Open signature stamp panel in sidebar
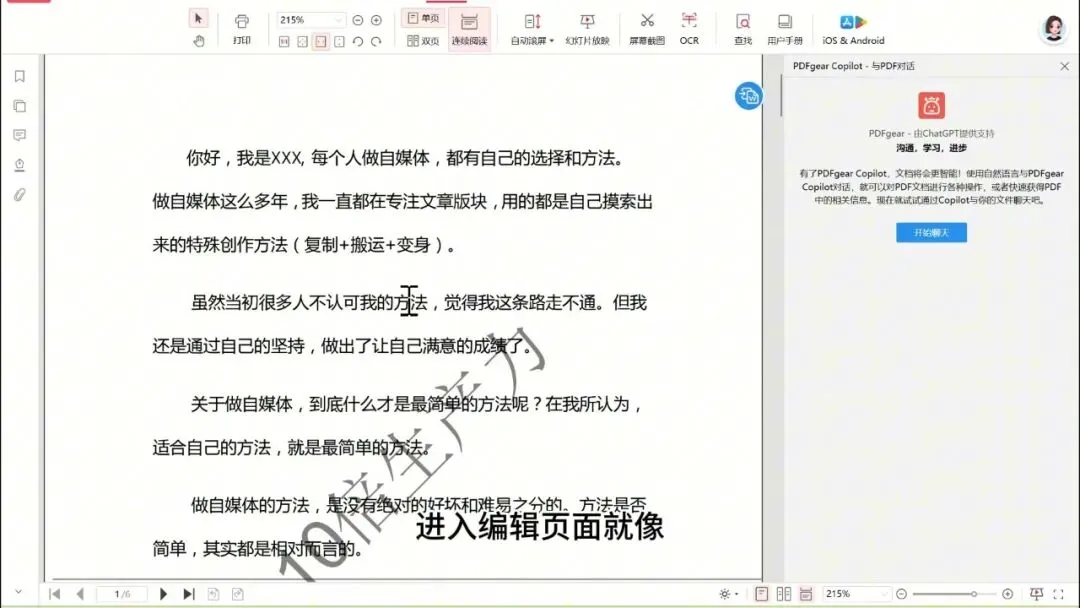The width and height of the screenshot is (1080, 608). coord(20,165)
